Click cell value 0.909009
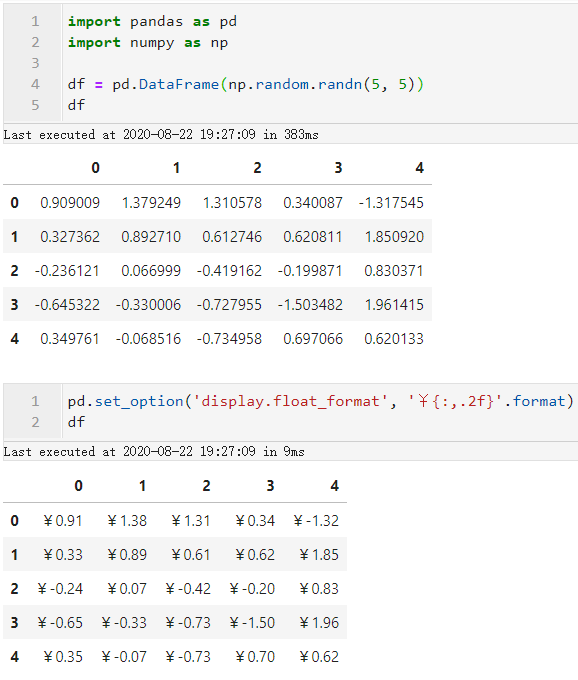 [70, 203]
